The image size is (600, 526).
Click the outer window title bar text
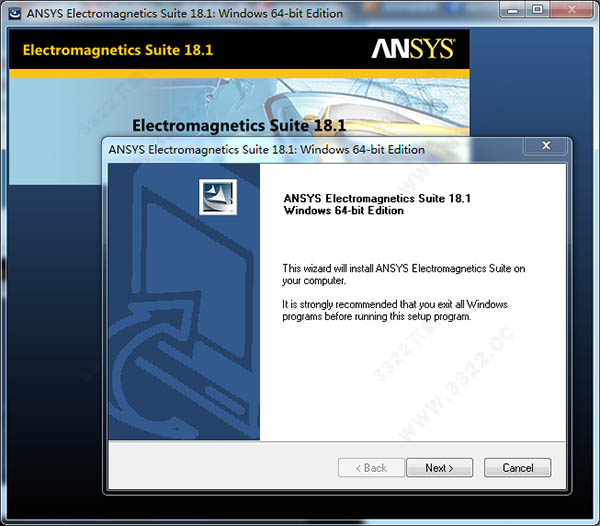pyautogui.click(x=185, y=13)
